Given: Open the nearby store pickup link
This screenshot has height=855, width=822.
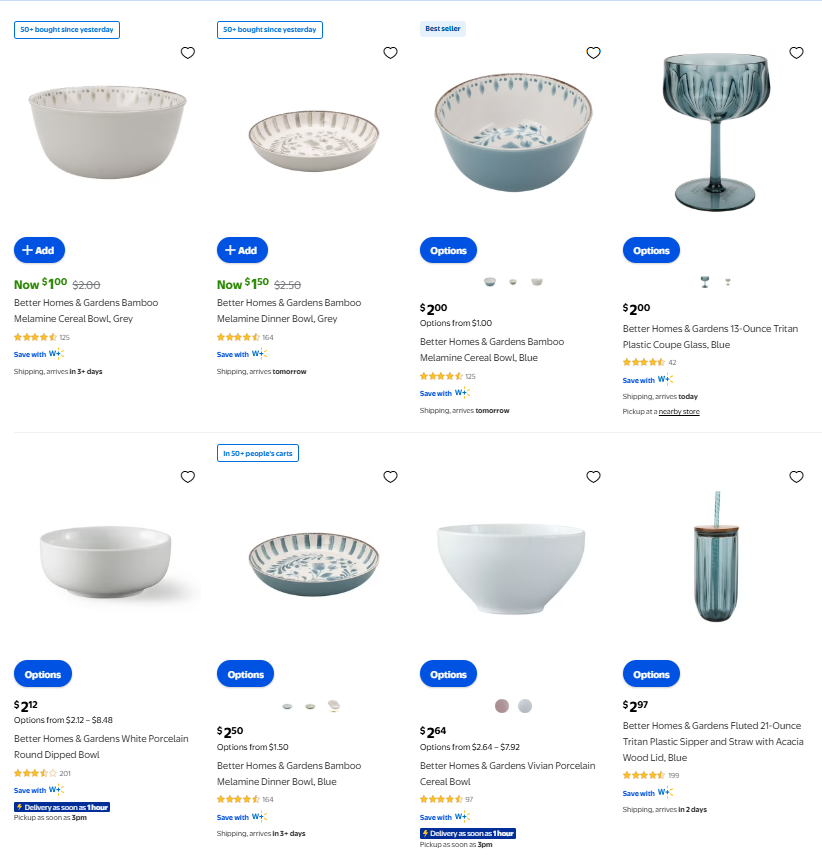Looking at the screenshot, I should tap(678, 412).
